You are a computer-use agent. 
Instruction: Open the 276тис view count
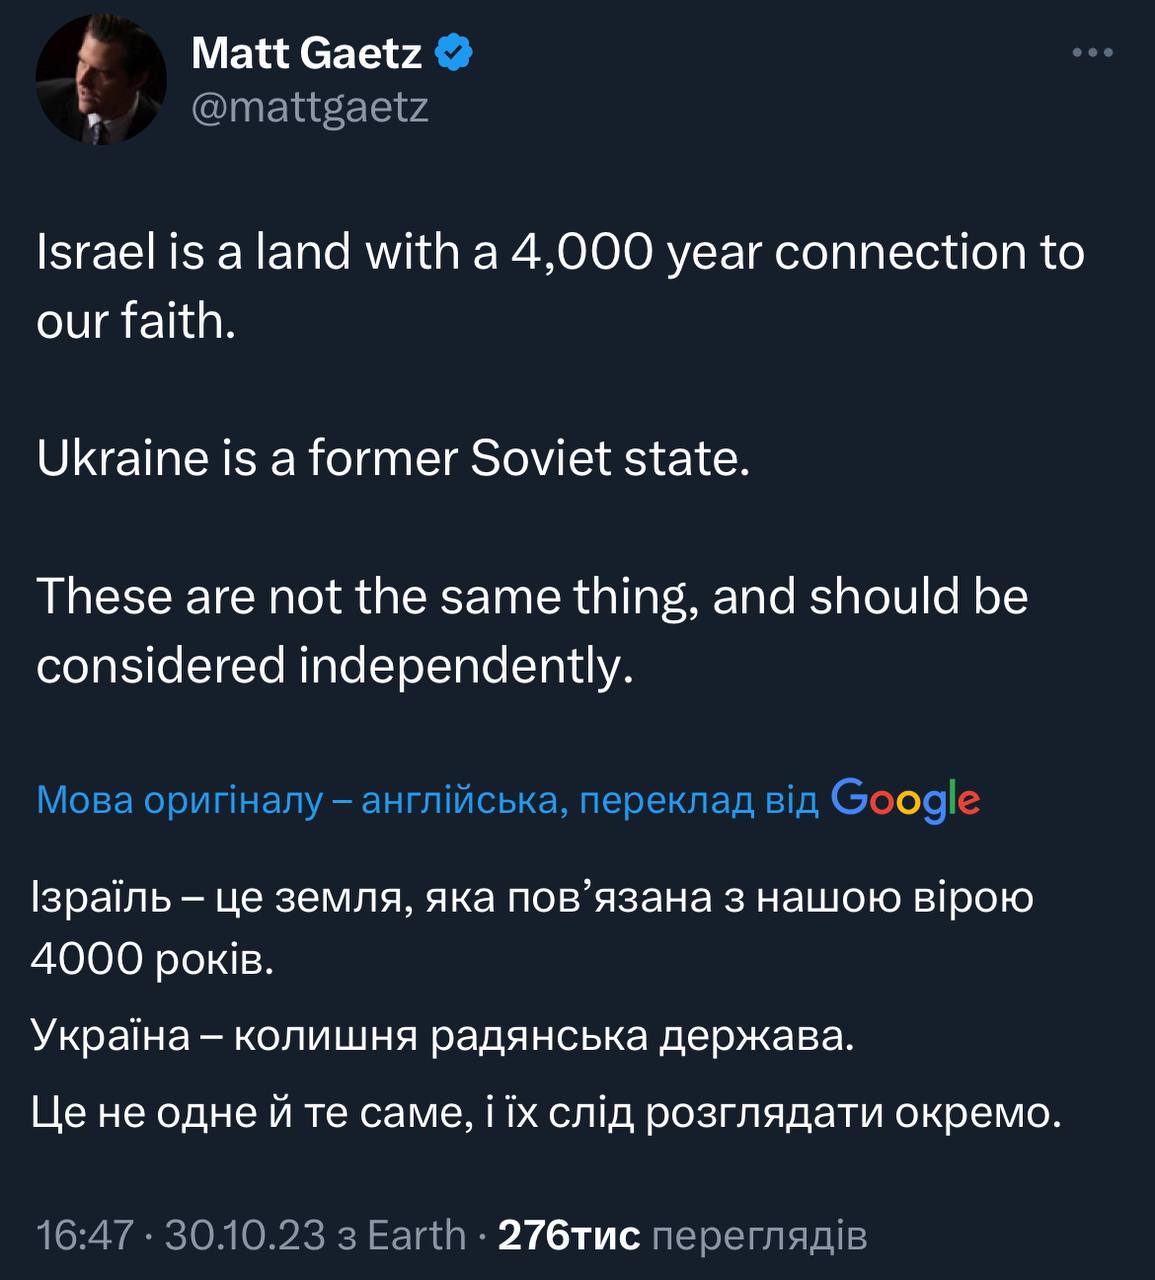pyautogui.click(x=568, y=1236)
